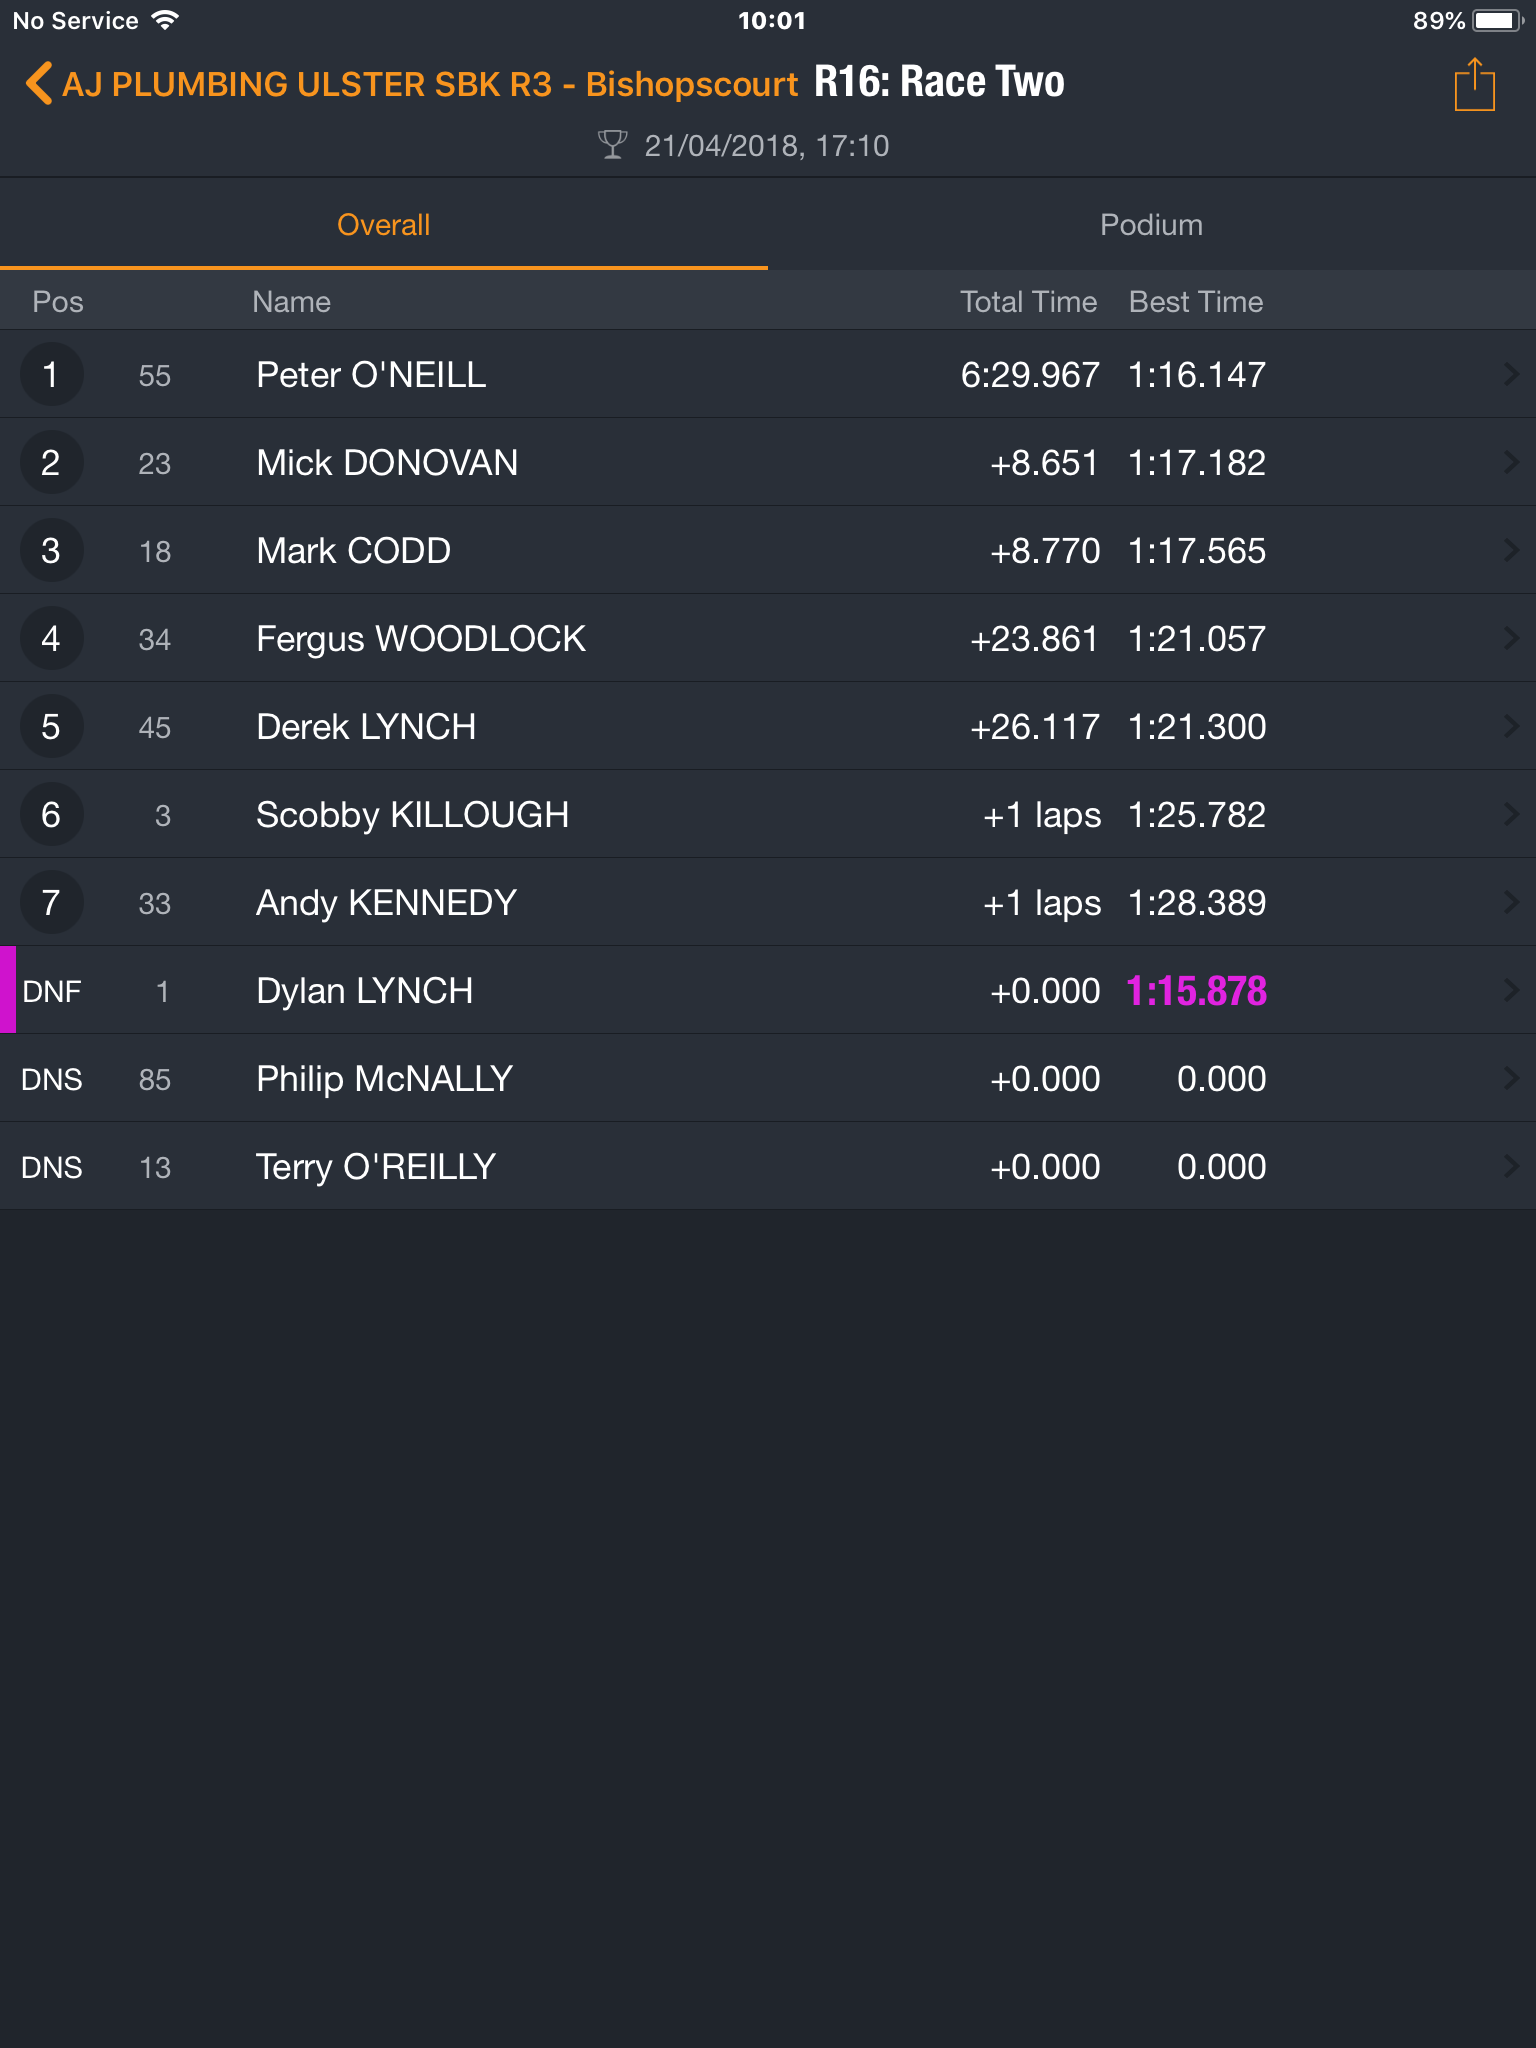Open details chevron for Mick DONOVAN

(x=1511, y=462)
